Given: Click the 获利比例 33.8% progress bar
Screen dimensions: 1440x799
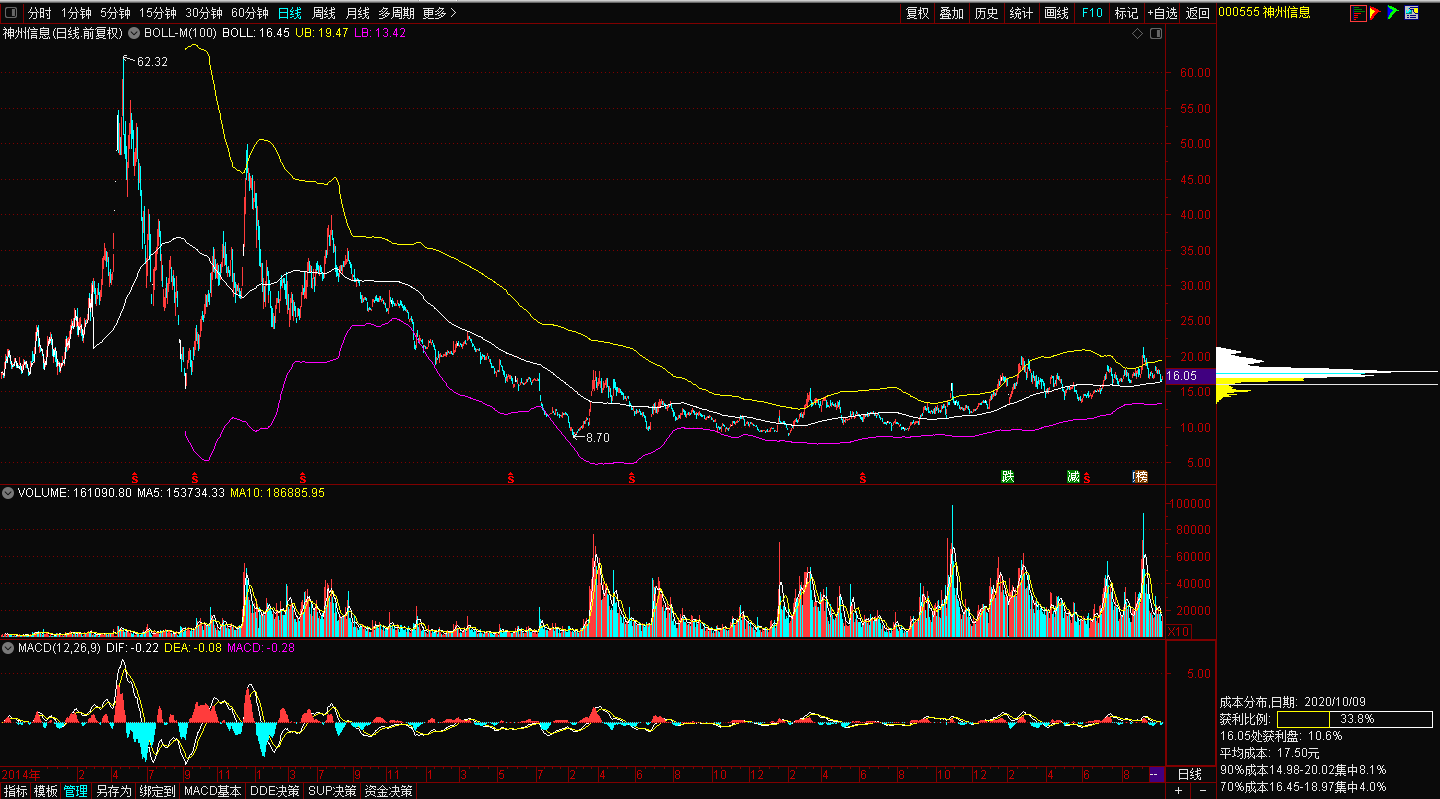Looking at the screenshot, I should point(1354,719).
